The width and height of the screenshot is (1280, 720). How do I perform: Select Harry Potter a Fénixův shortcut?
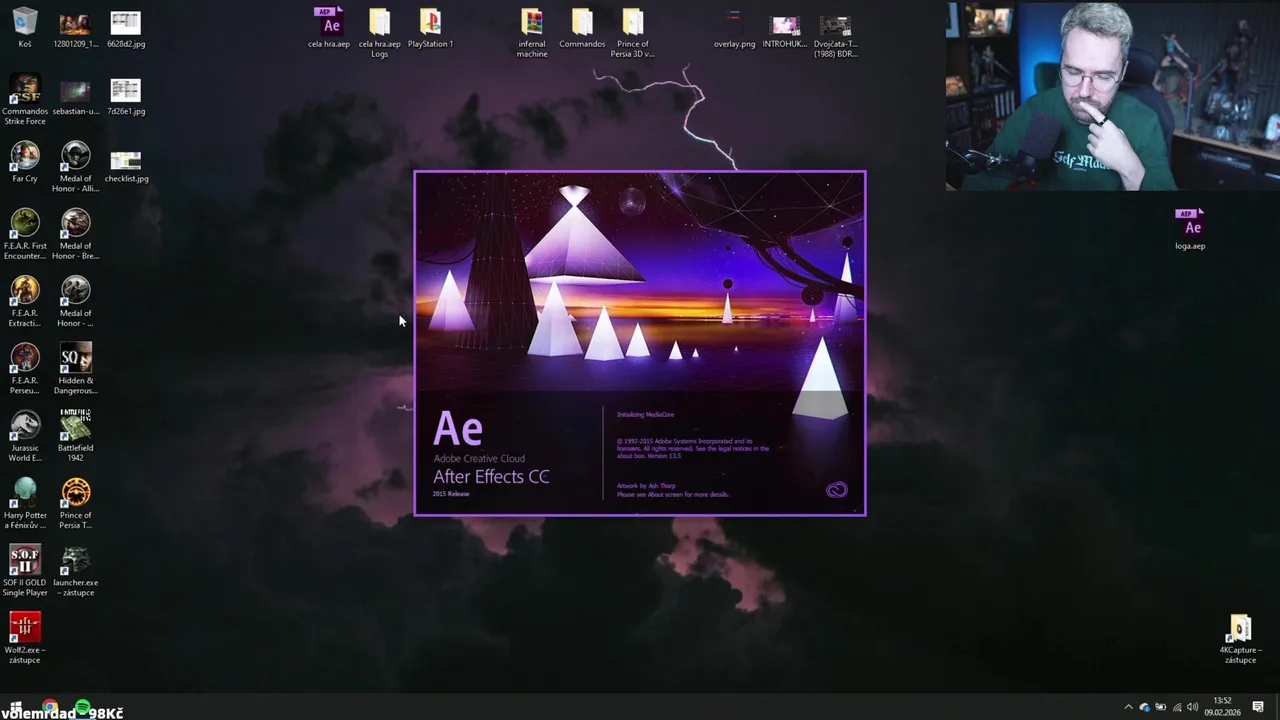(25, 503)
